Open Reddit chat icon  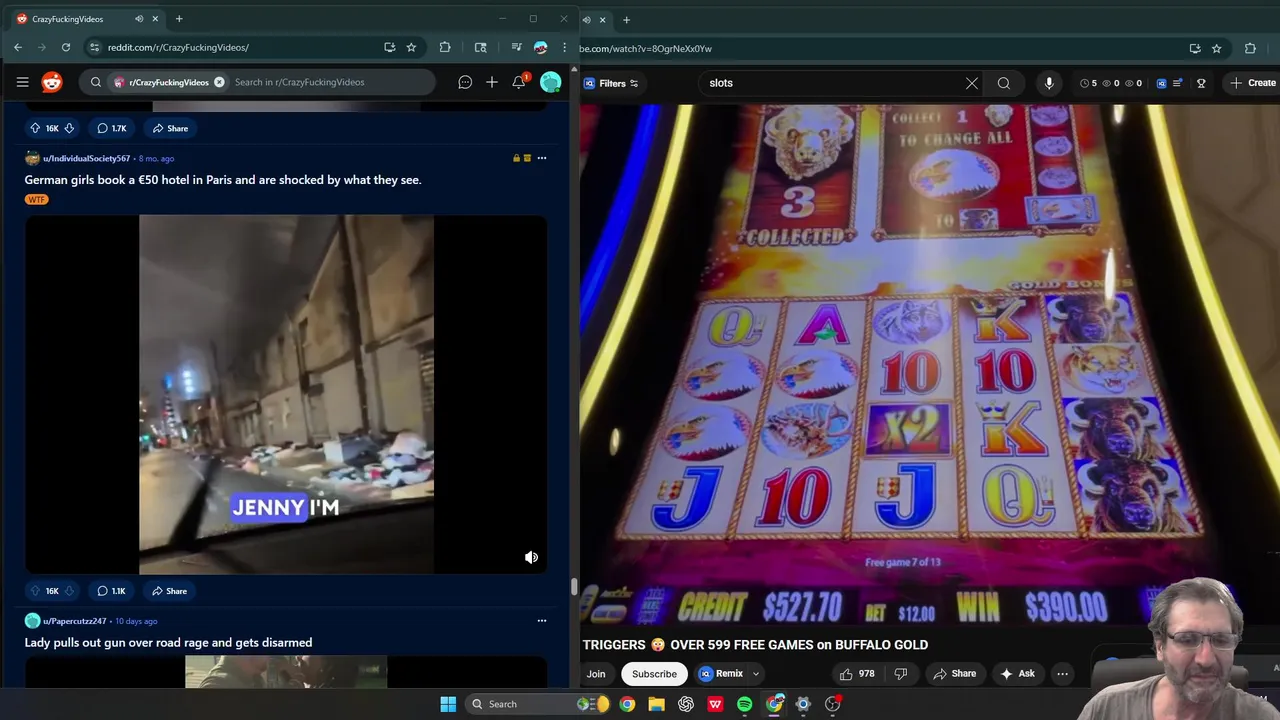pos(465,82)
